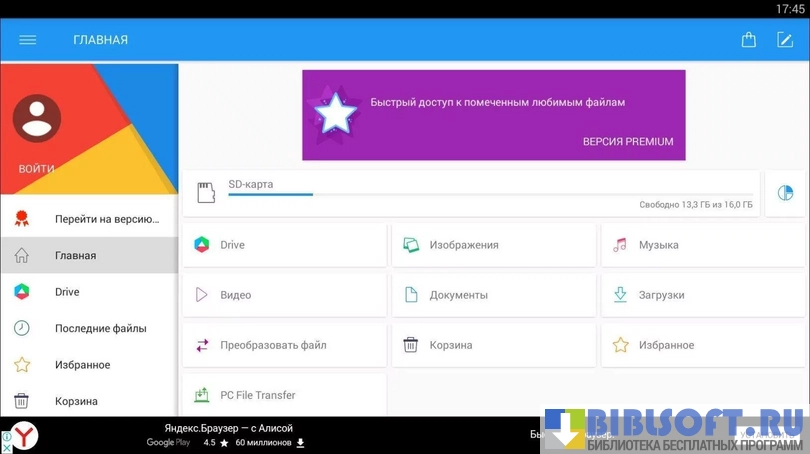Screen dimensions: 810x454
Task: Open the Изображения category tile
Action: click(x=493, y=245)
